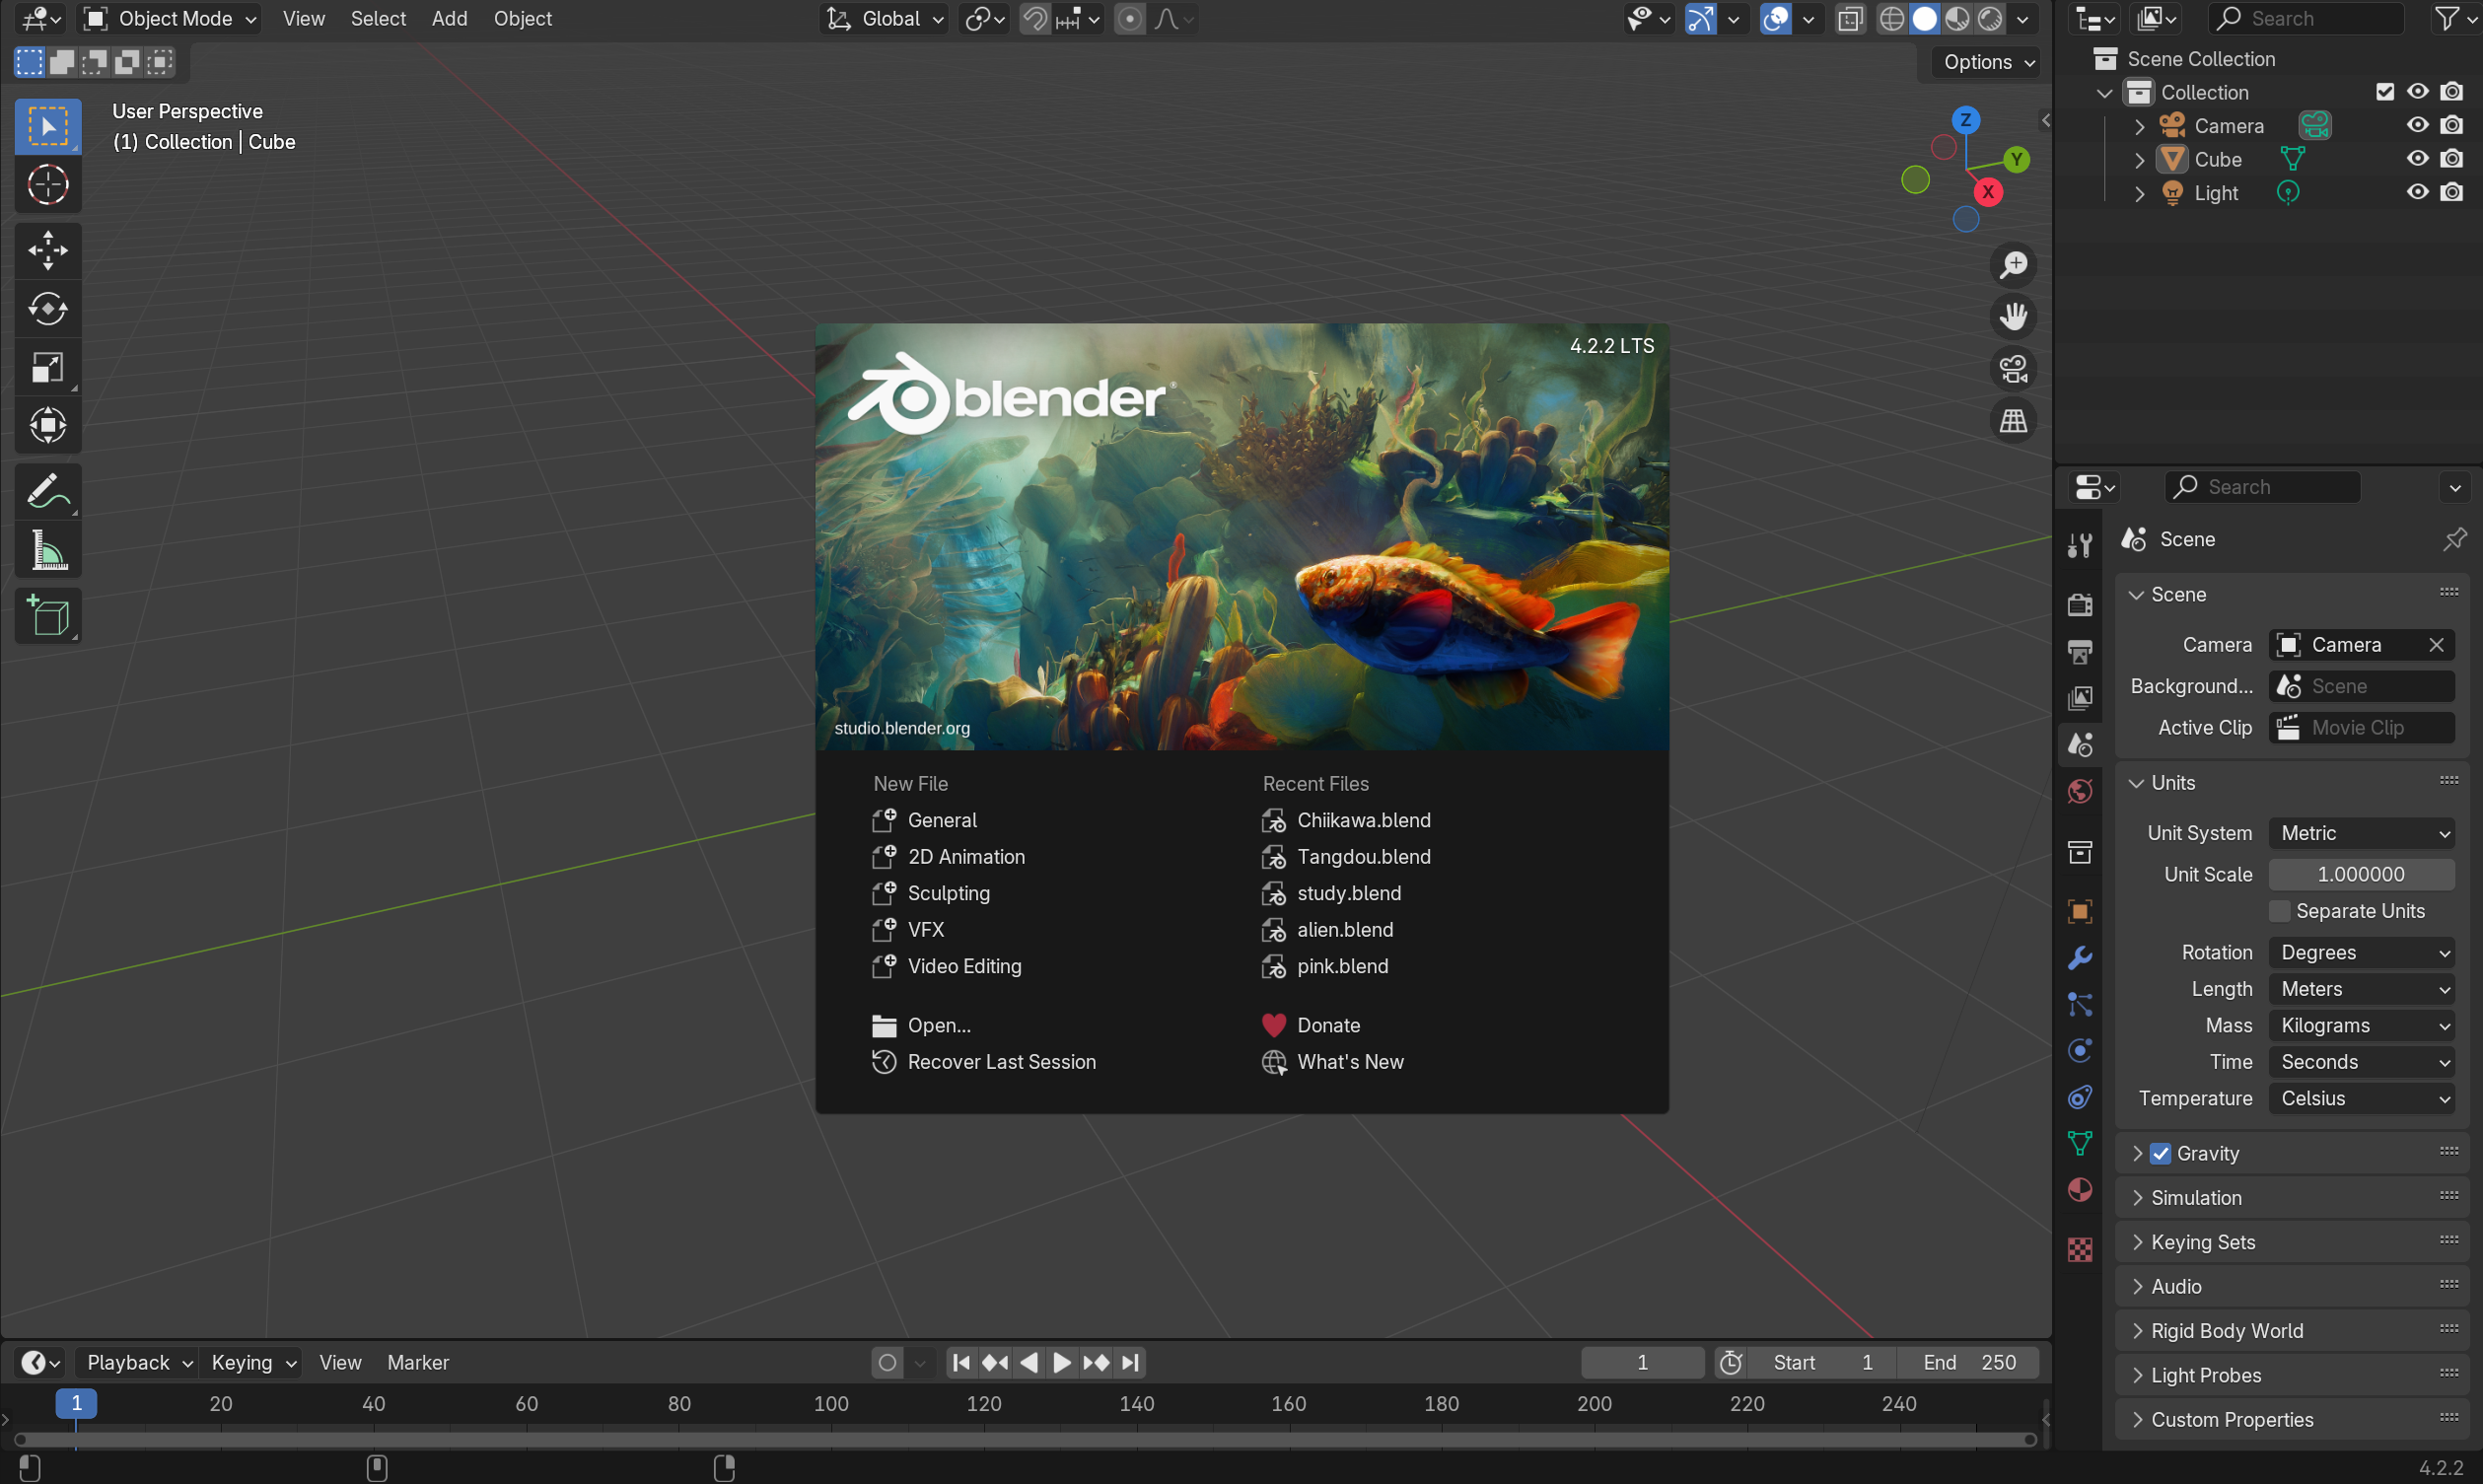Toggle the camera view icon
This screenshot has height=1484, width=2483.
pyautogui.click(x=2013, y=369)
